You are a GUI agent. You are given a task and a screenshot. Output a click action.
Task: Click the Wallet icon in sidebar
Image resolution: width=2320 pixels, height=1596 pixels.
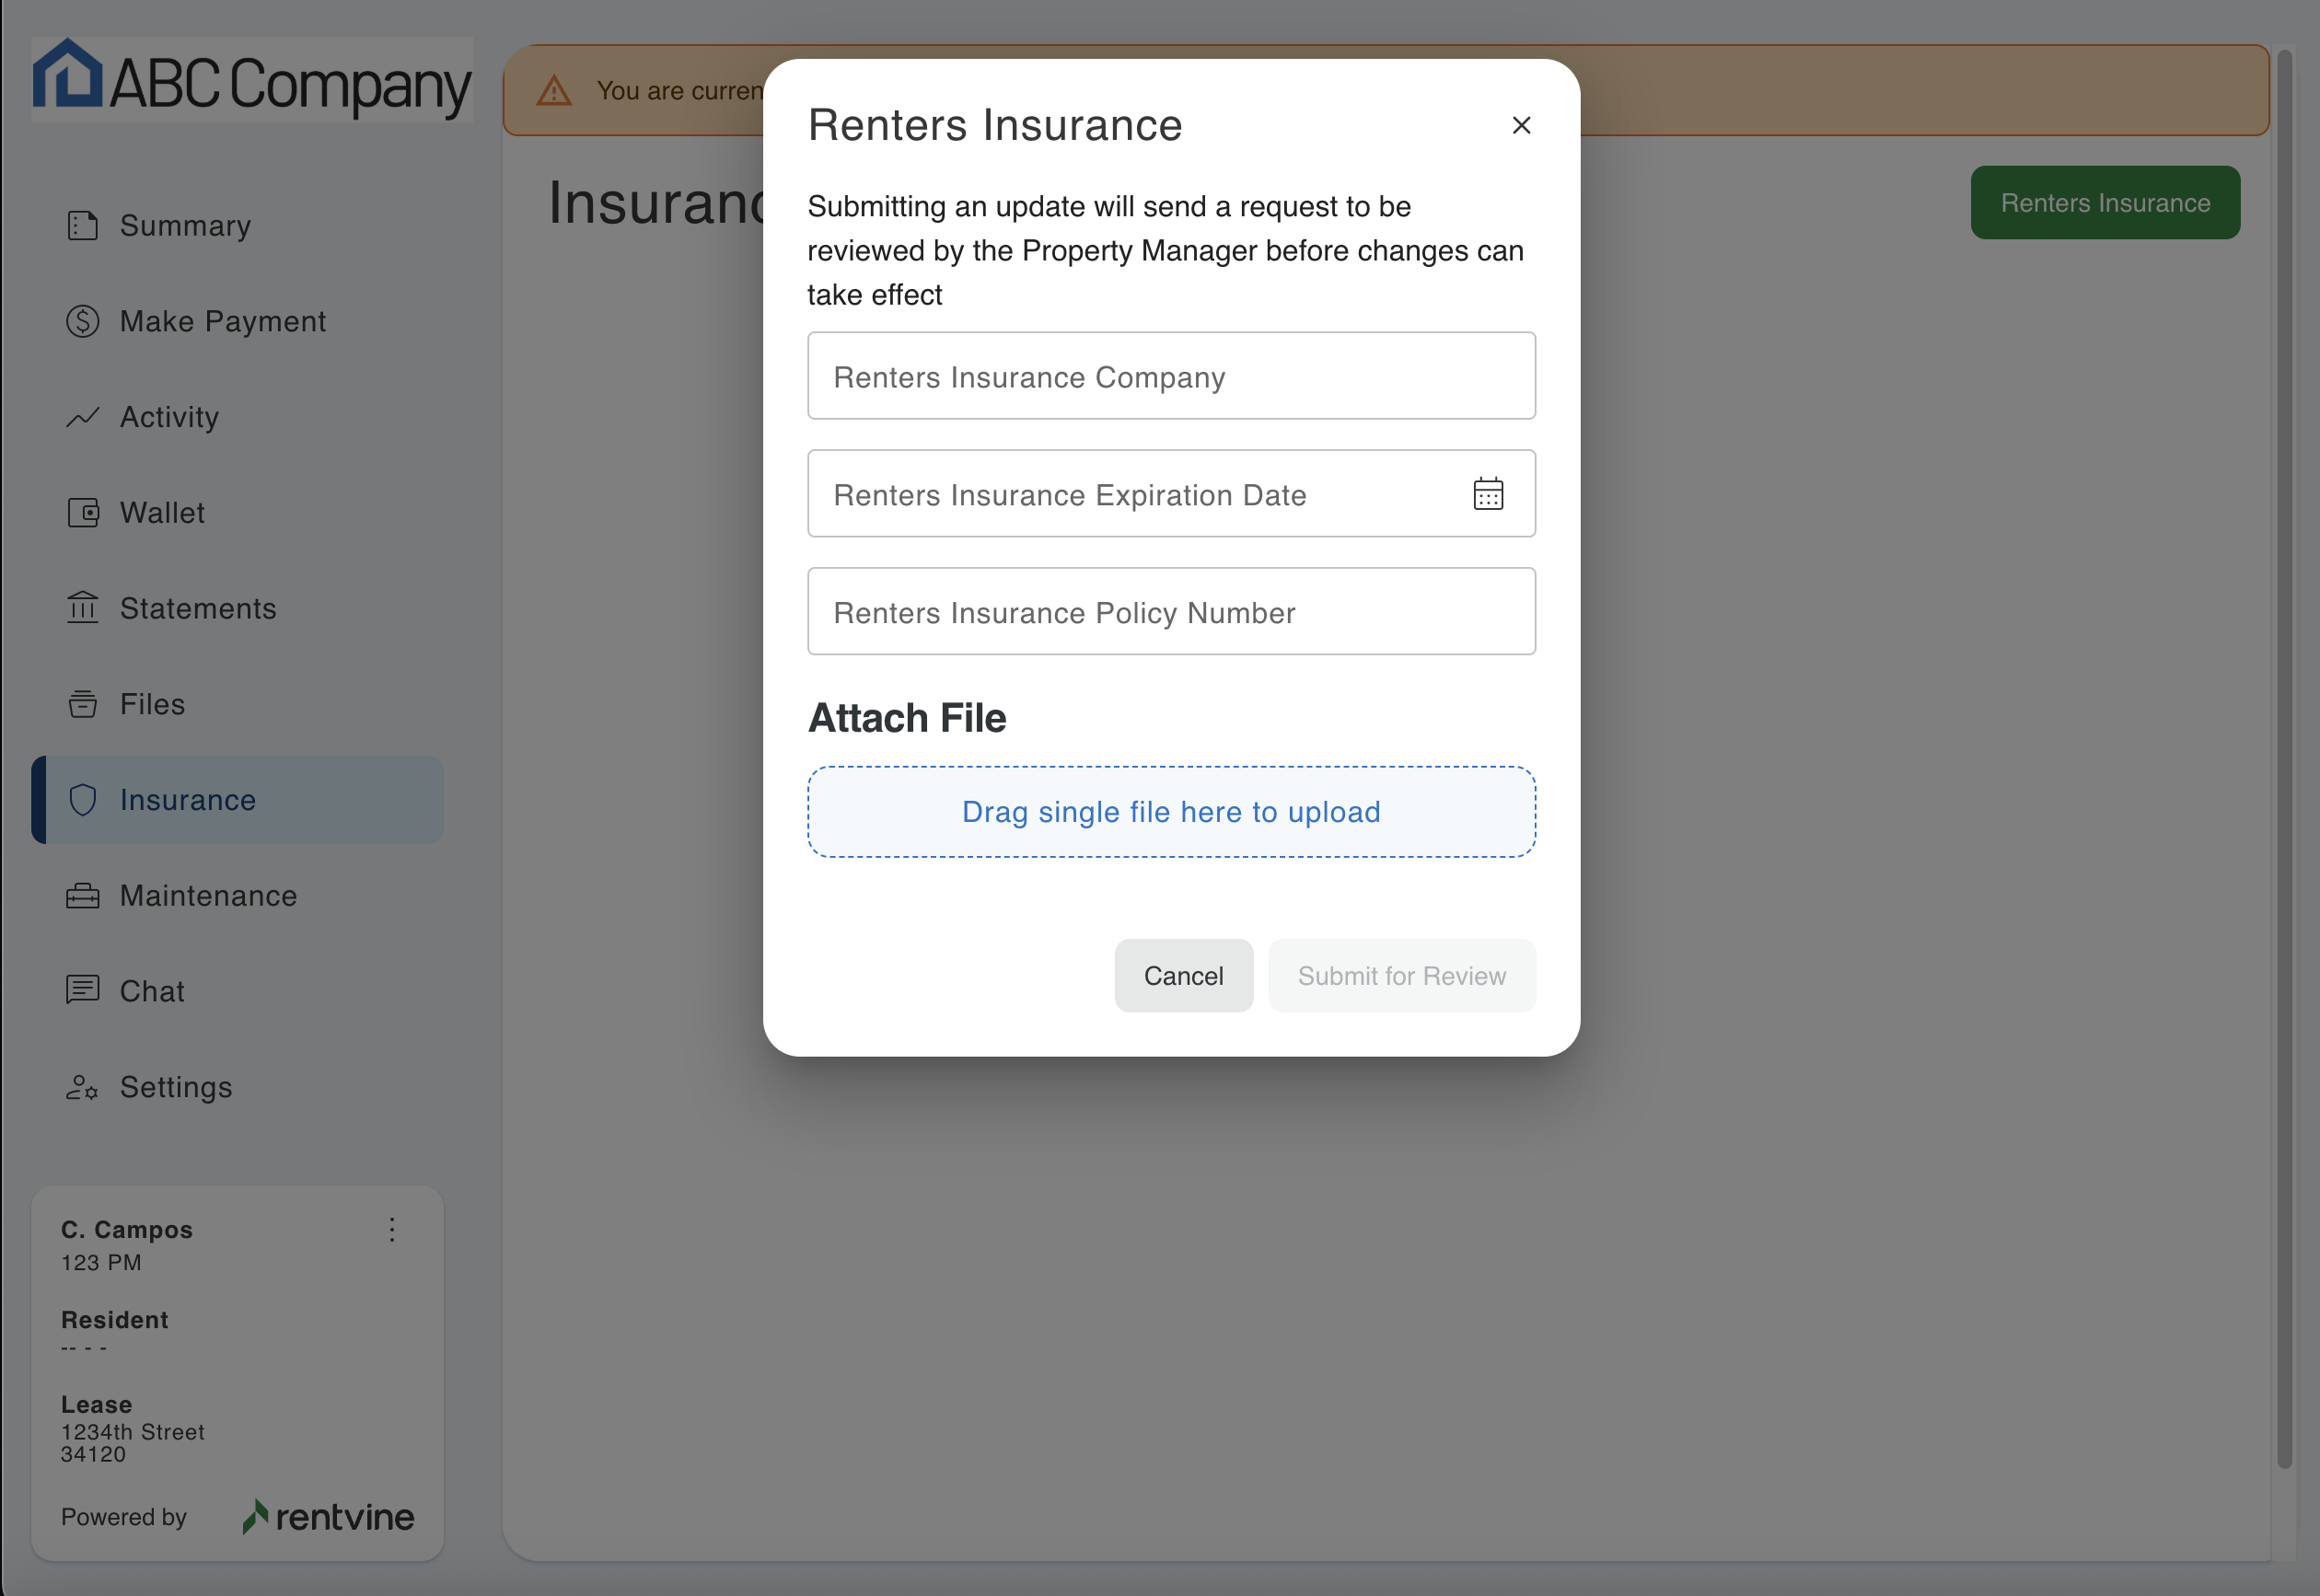(x=82, y=513)
